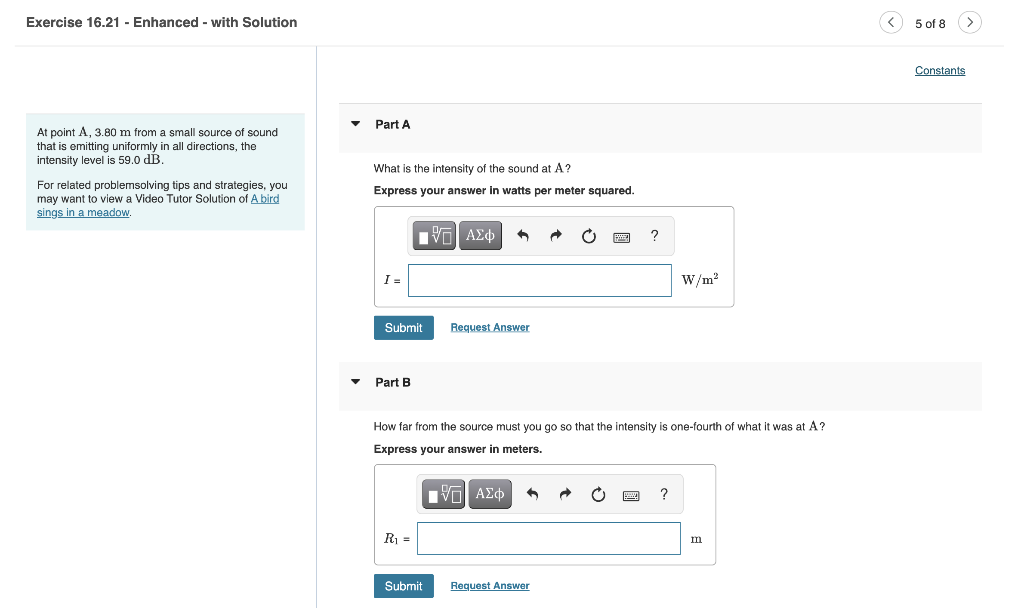
Task: Submit the Part A answer
Action: pyautogui.click(x=404, y=328)
